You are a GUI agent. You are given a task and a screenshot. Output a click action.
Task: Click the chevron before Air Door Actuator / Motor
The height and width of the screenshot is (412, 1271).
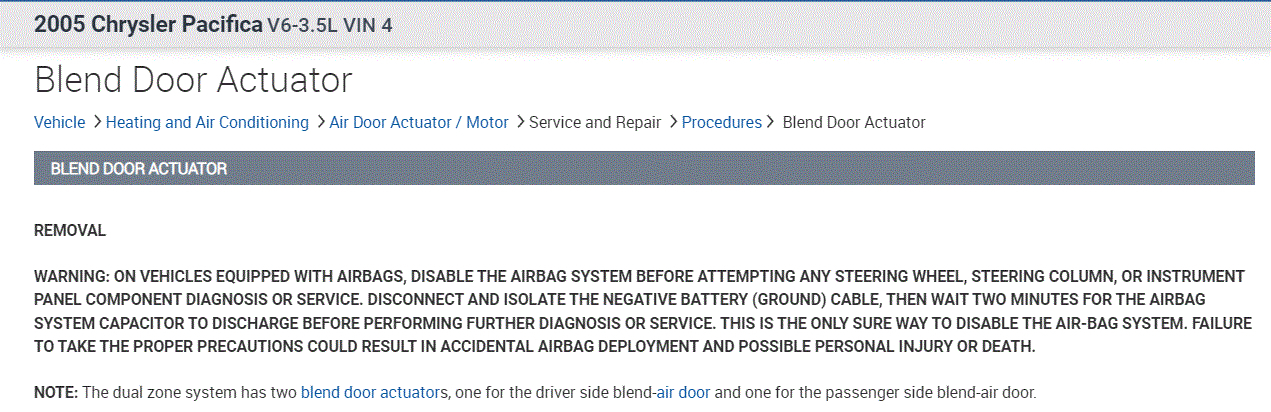[x=321, y=122]
